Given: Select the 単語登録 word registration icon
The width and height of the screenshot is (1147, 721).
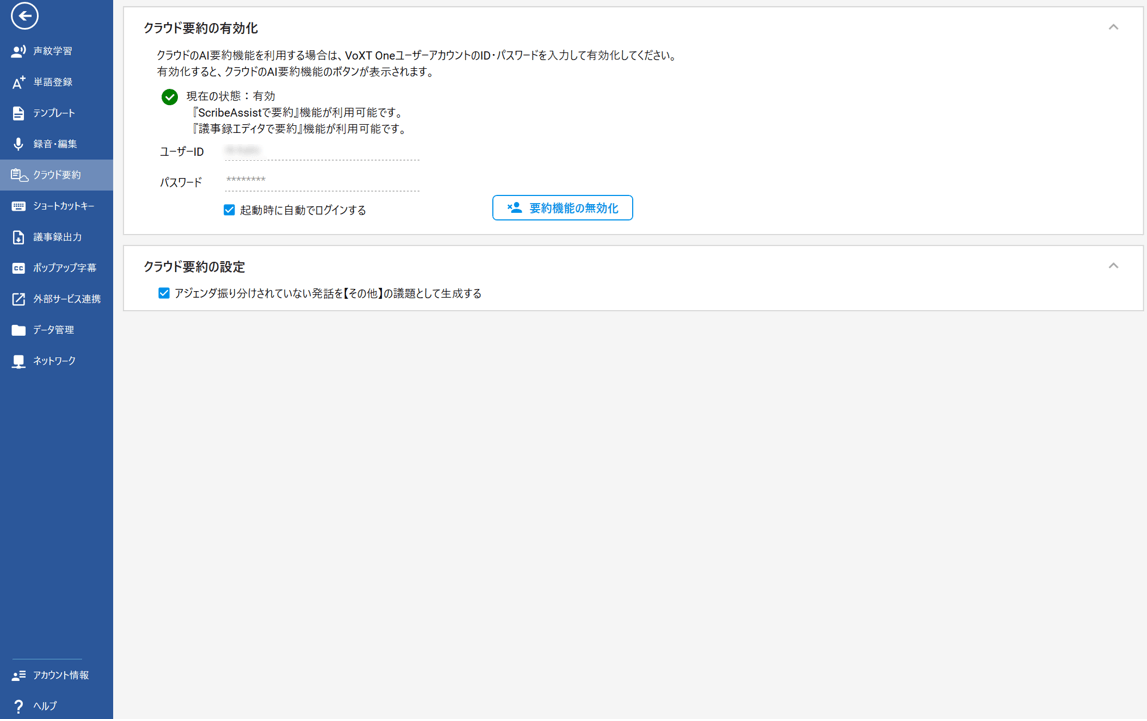Looking at the screenshot, I should pos(18,82).
